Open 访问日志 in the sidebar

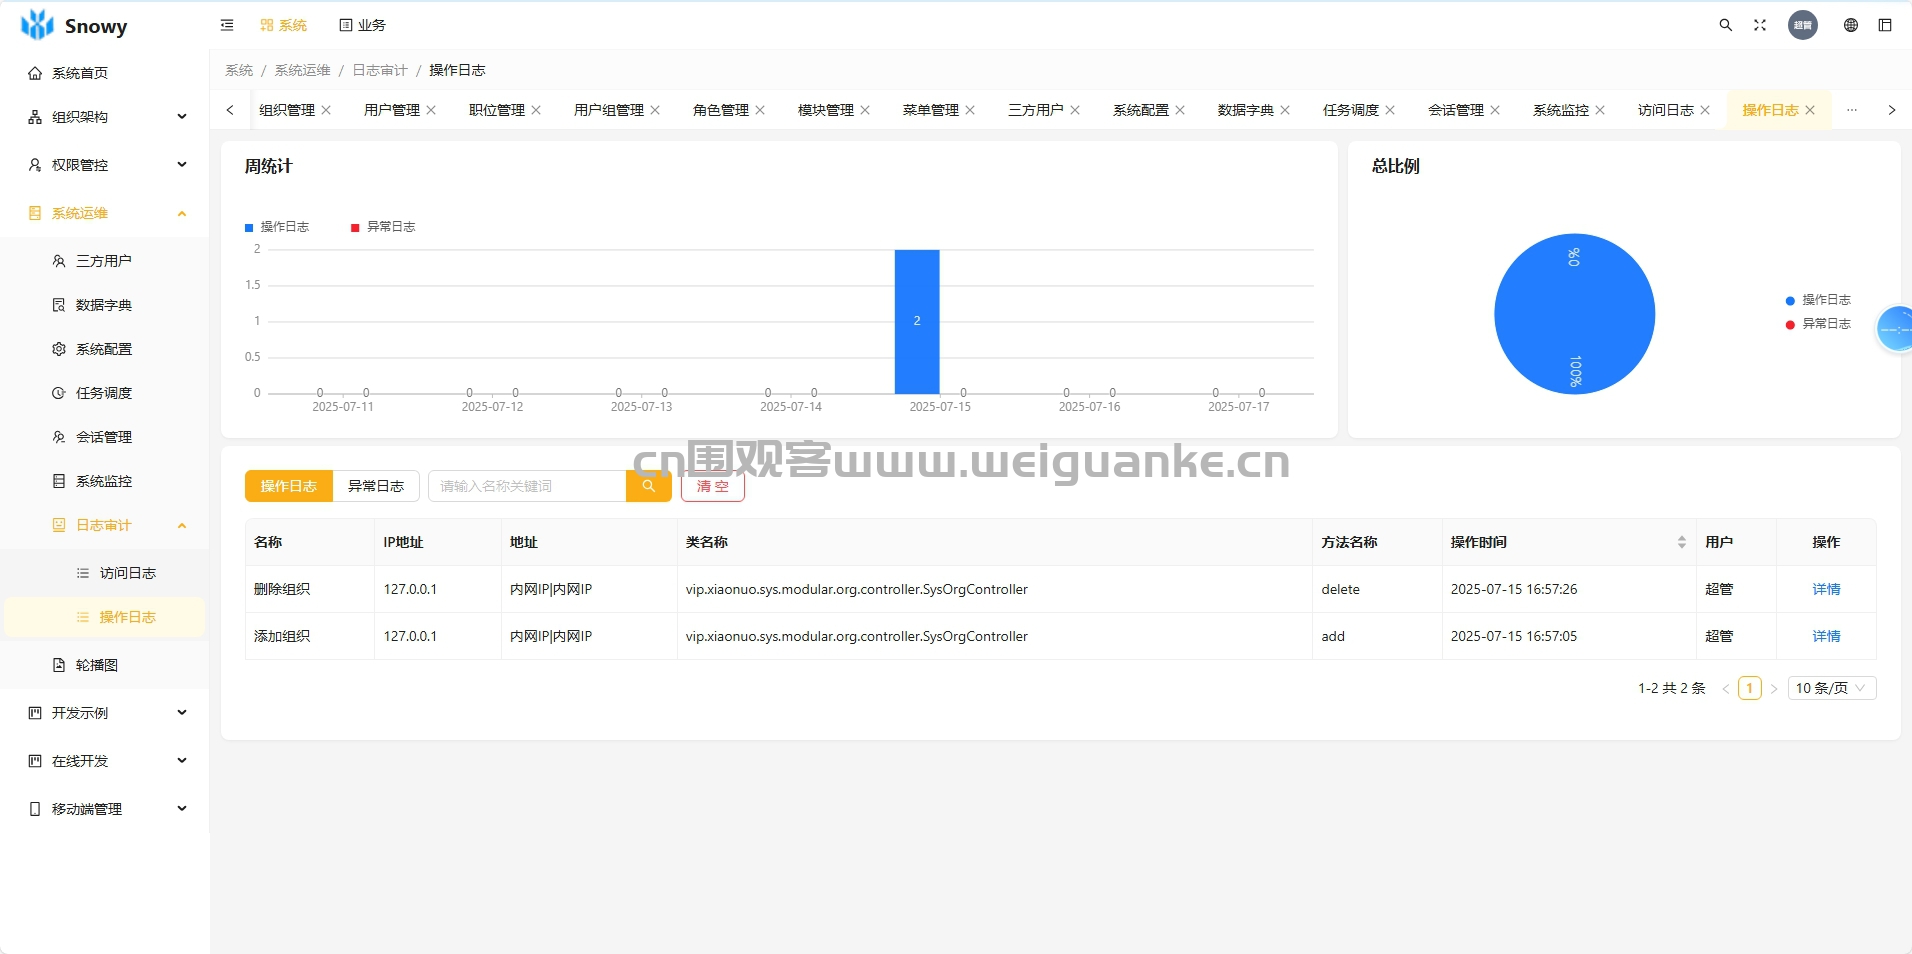pyautogui.click(x=104, y=573)
